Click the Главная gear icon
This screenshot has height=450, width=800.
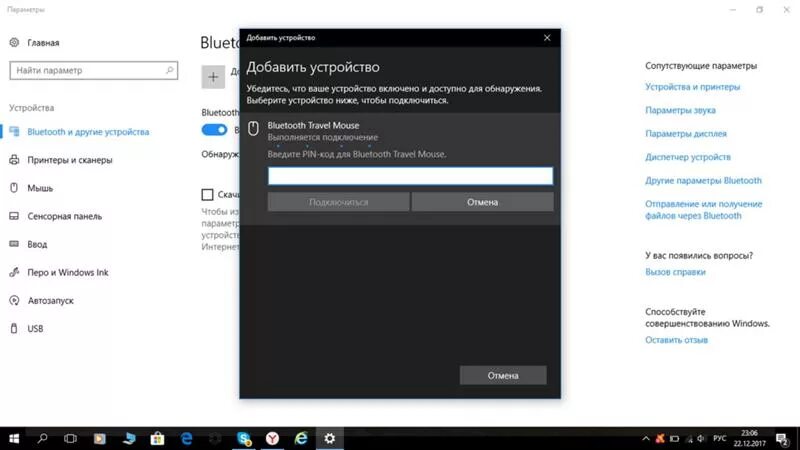click(14, 42)
